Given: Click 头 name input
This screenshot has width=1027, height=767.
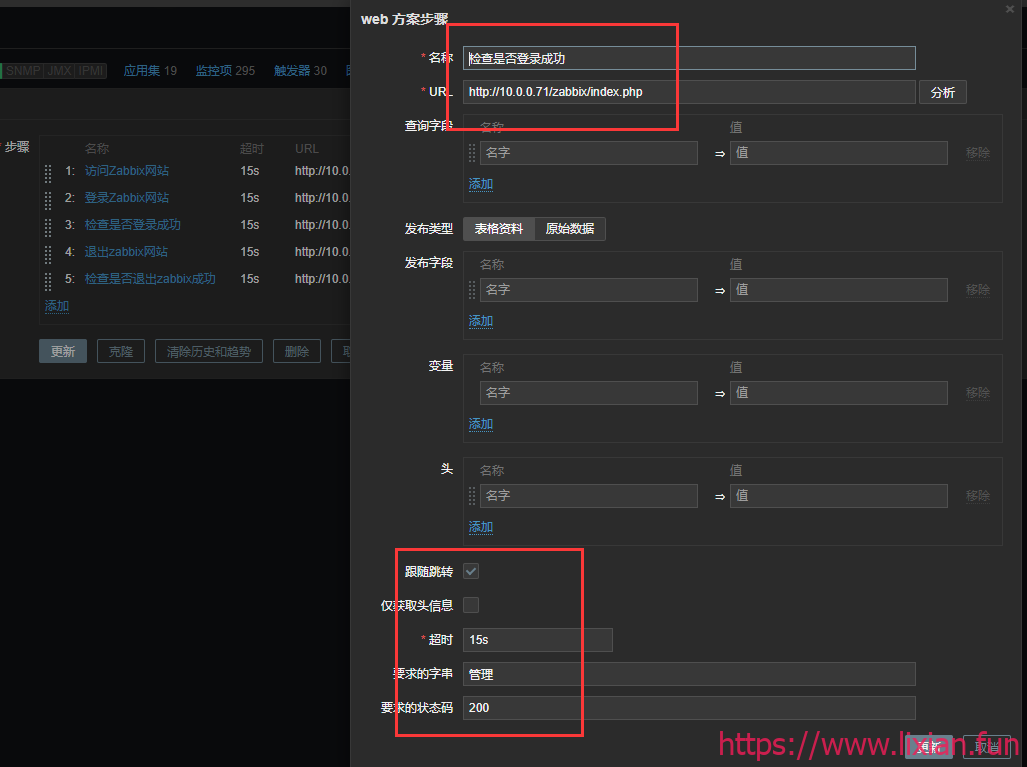Looking at the screenshot, I should tap(588, 495).
